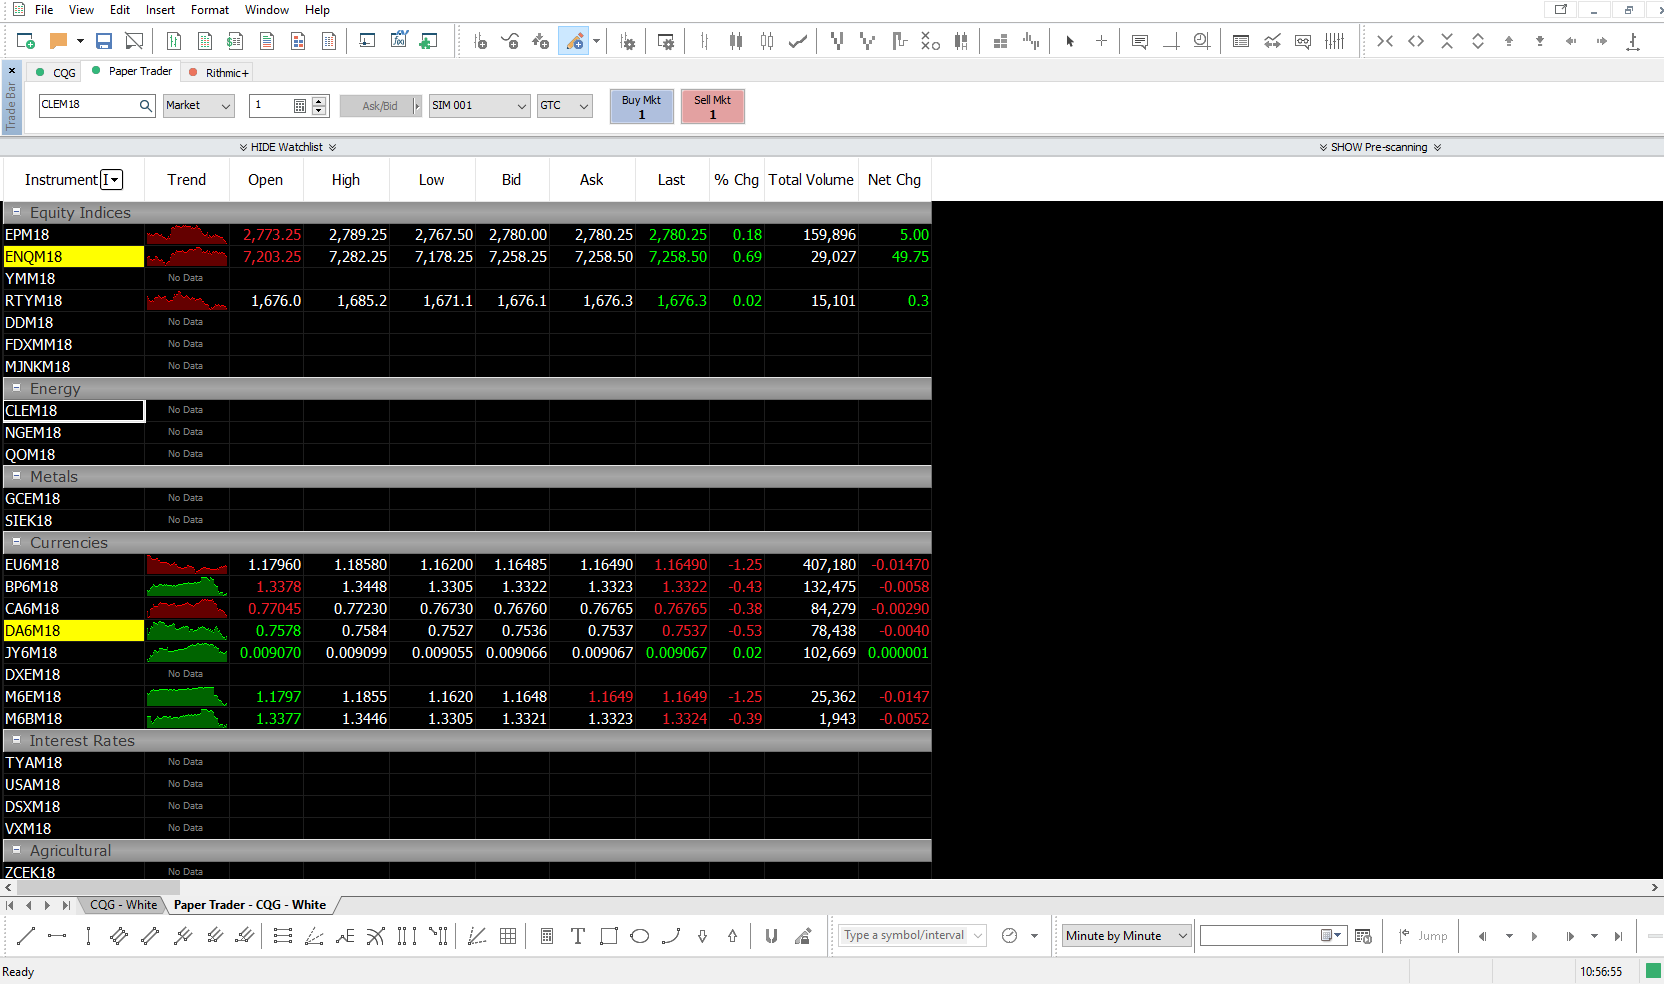The height and width of the screenshot is (984, 1664).
Task: Open the Market order type dropdown
Action: coord(199,105)
